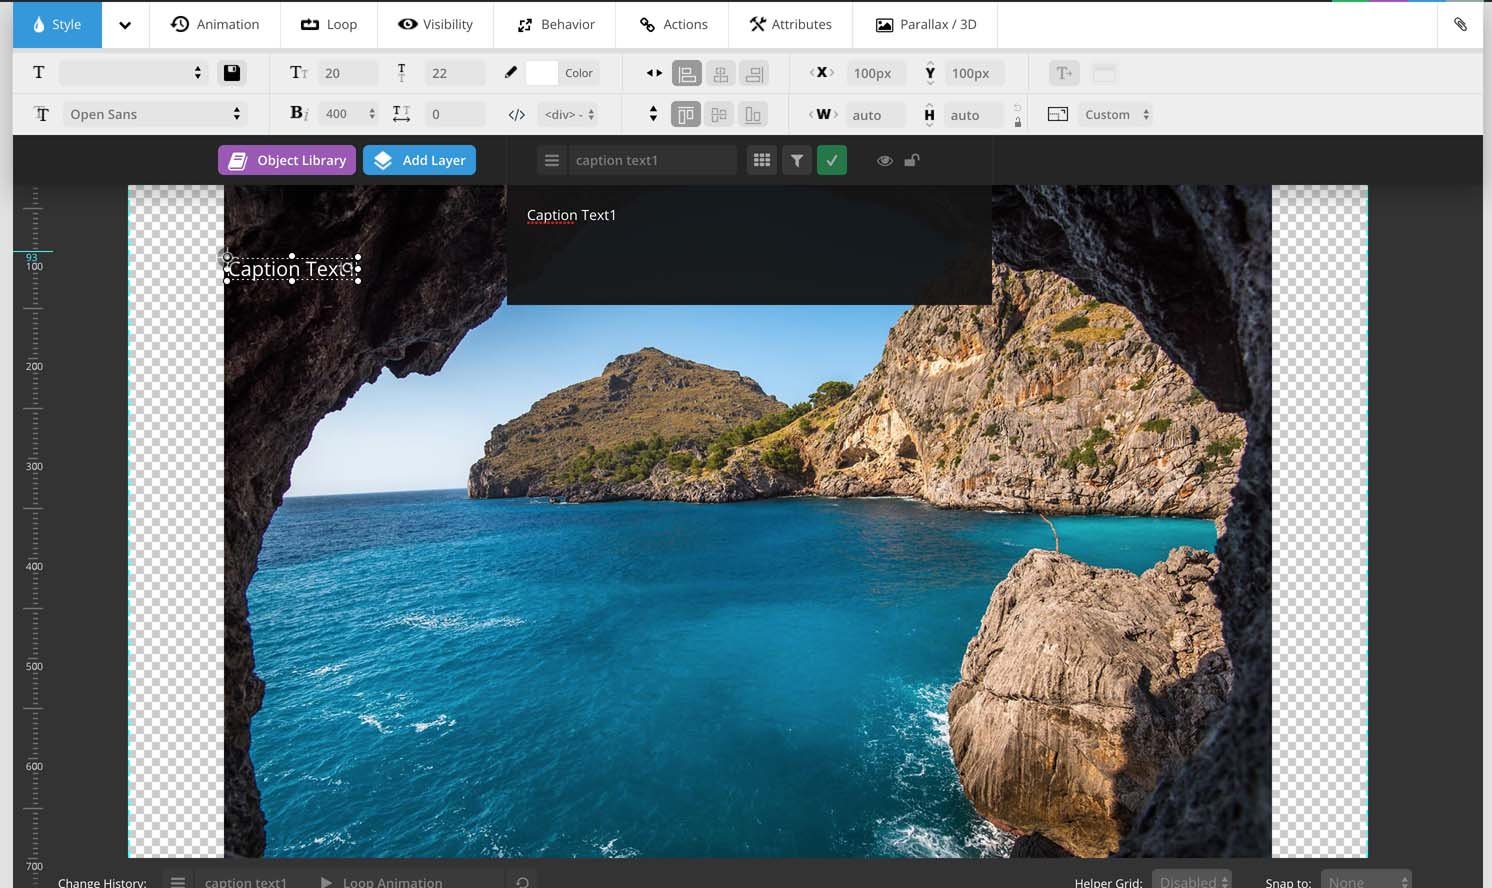The image size is (1492, 888).
Task: Open the style preset dropdown
Action: (133, 73)
